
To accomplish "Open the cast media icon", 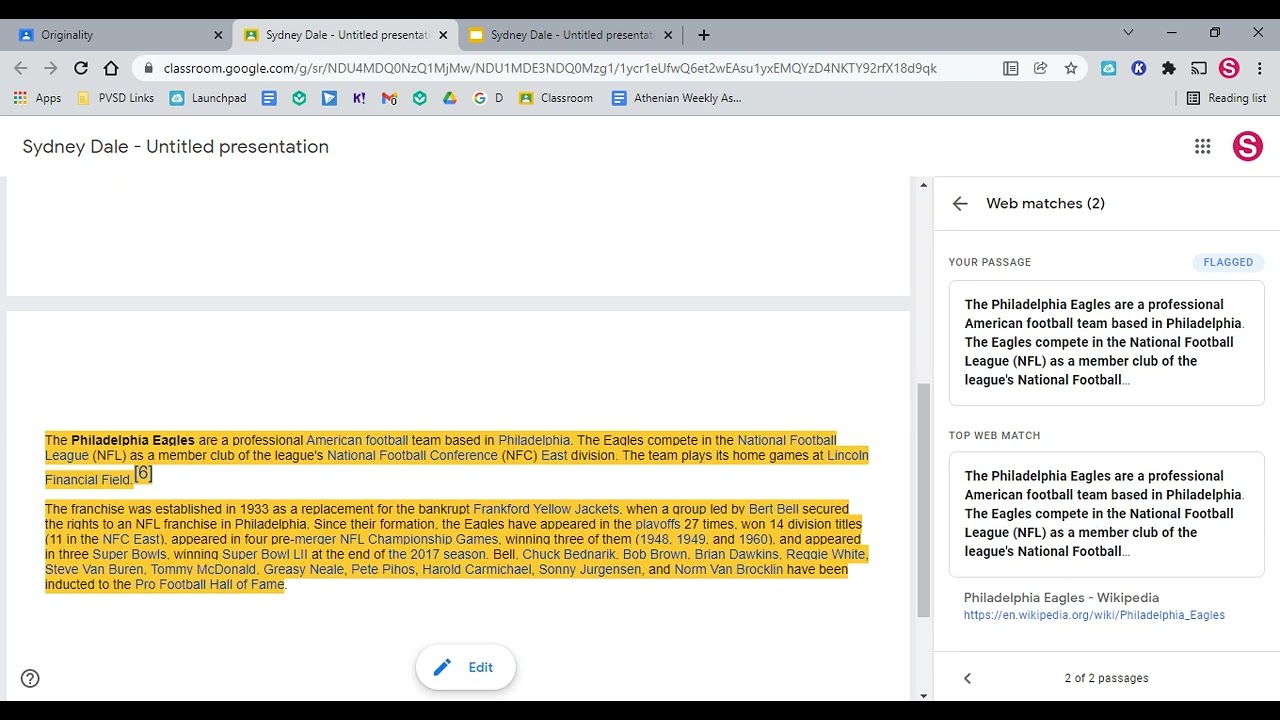I will tap(1199, 68).
